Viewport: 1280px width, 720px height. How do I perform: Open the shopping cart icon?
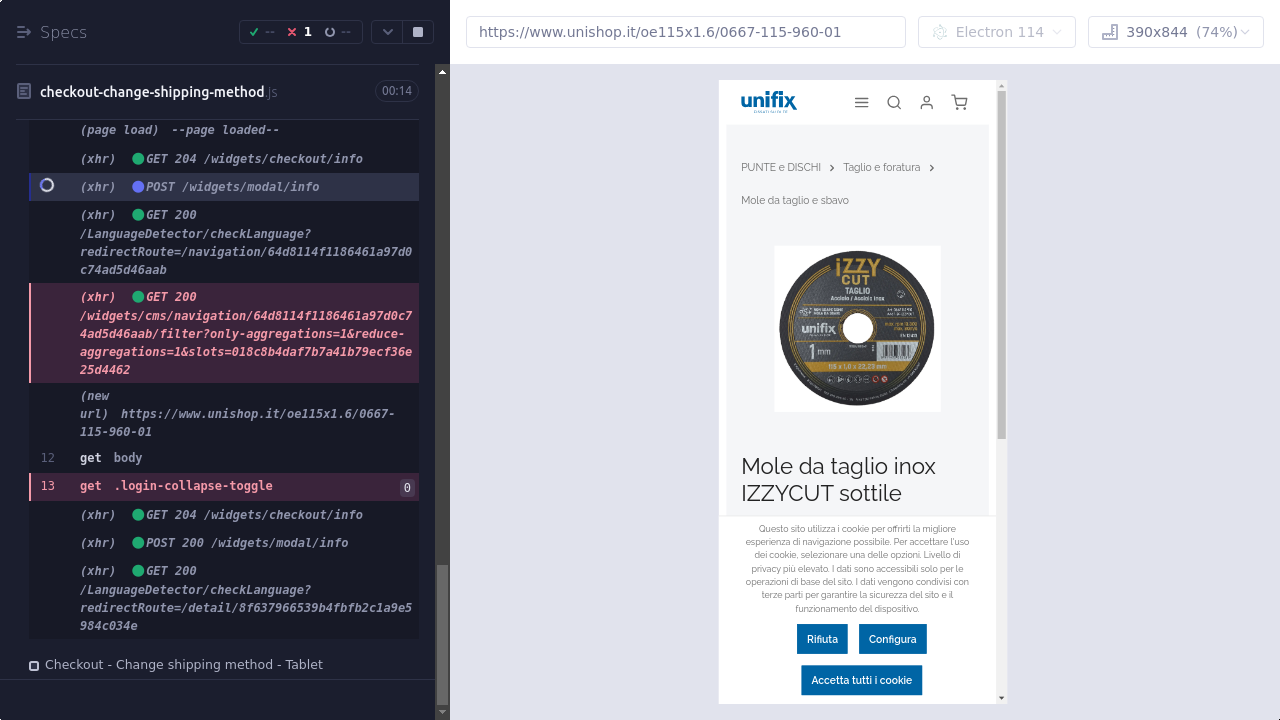point(959,102)
